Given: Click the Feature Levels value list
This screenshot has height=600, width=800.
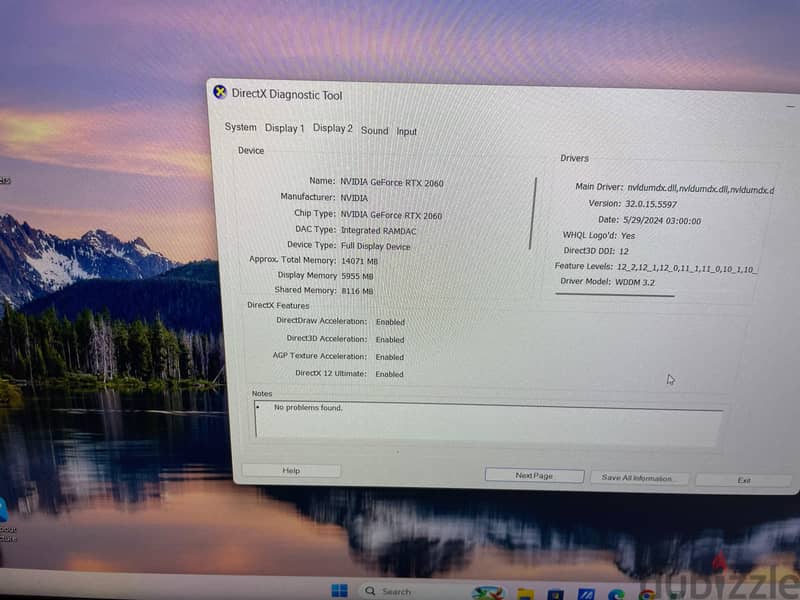Looking at the screenshot, I should click(x=687, y=268).
